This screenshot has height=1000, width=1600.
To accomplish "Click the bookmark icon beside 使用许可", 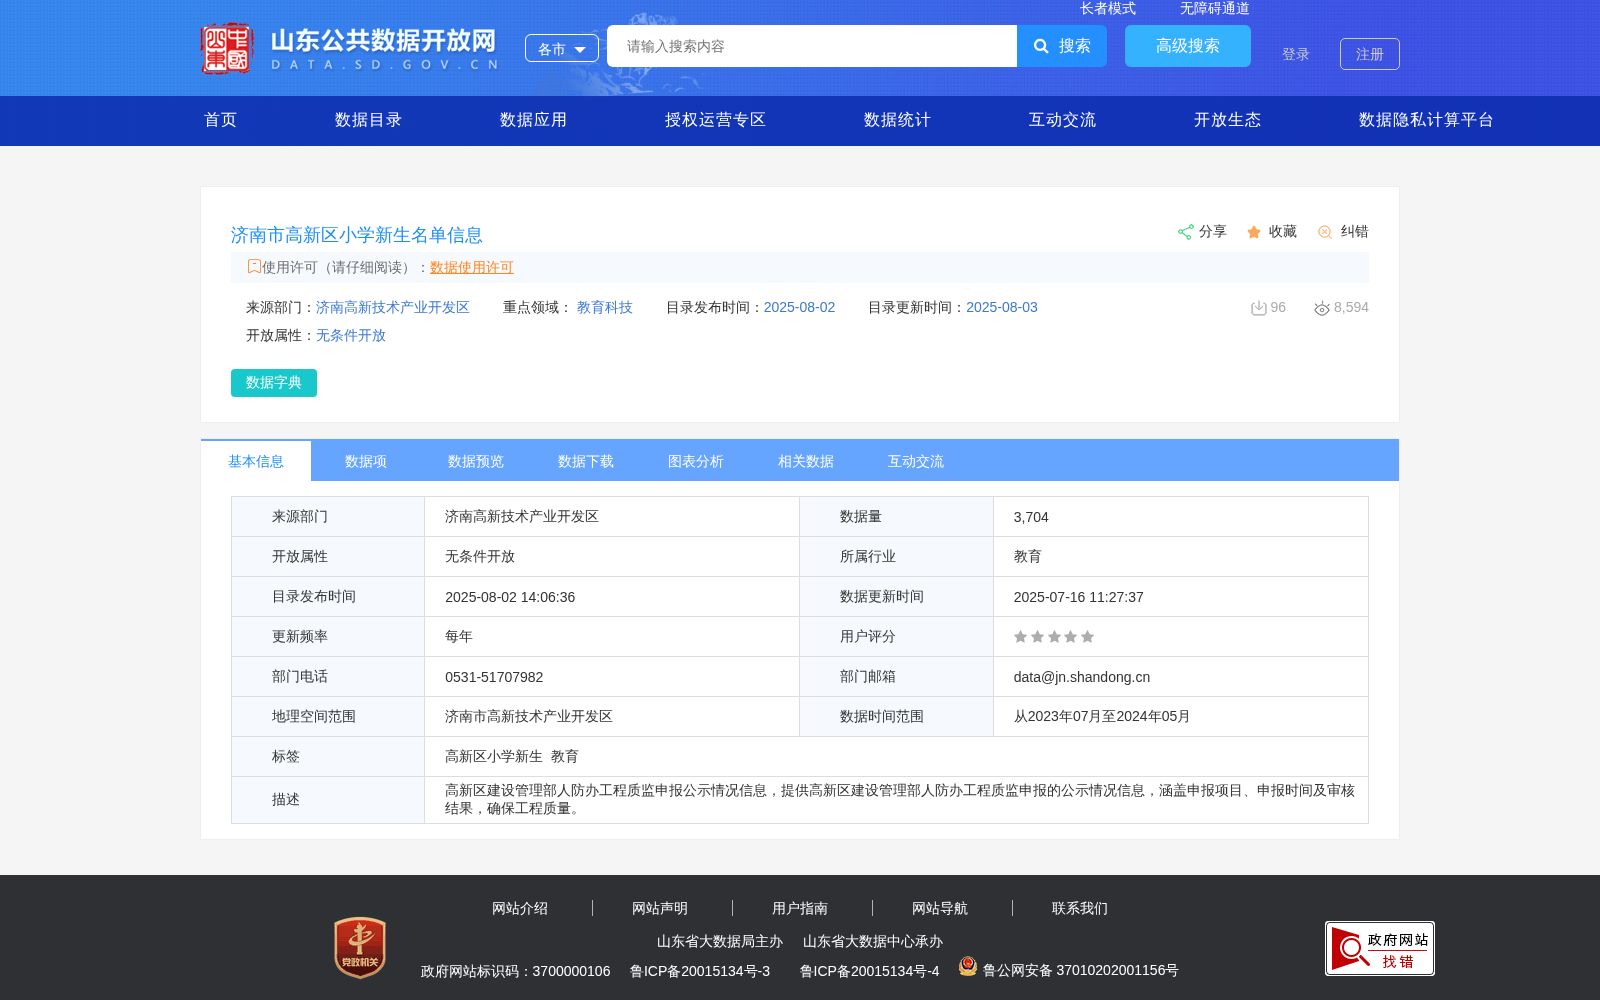I will (x=254, y=266).
